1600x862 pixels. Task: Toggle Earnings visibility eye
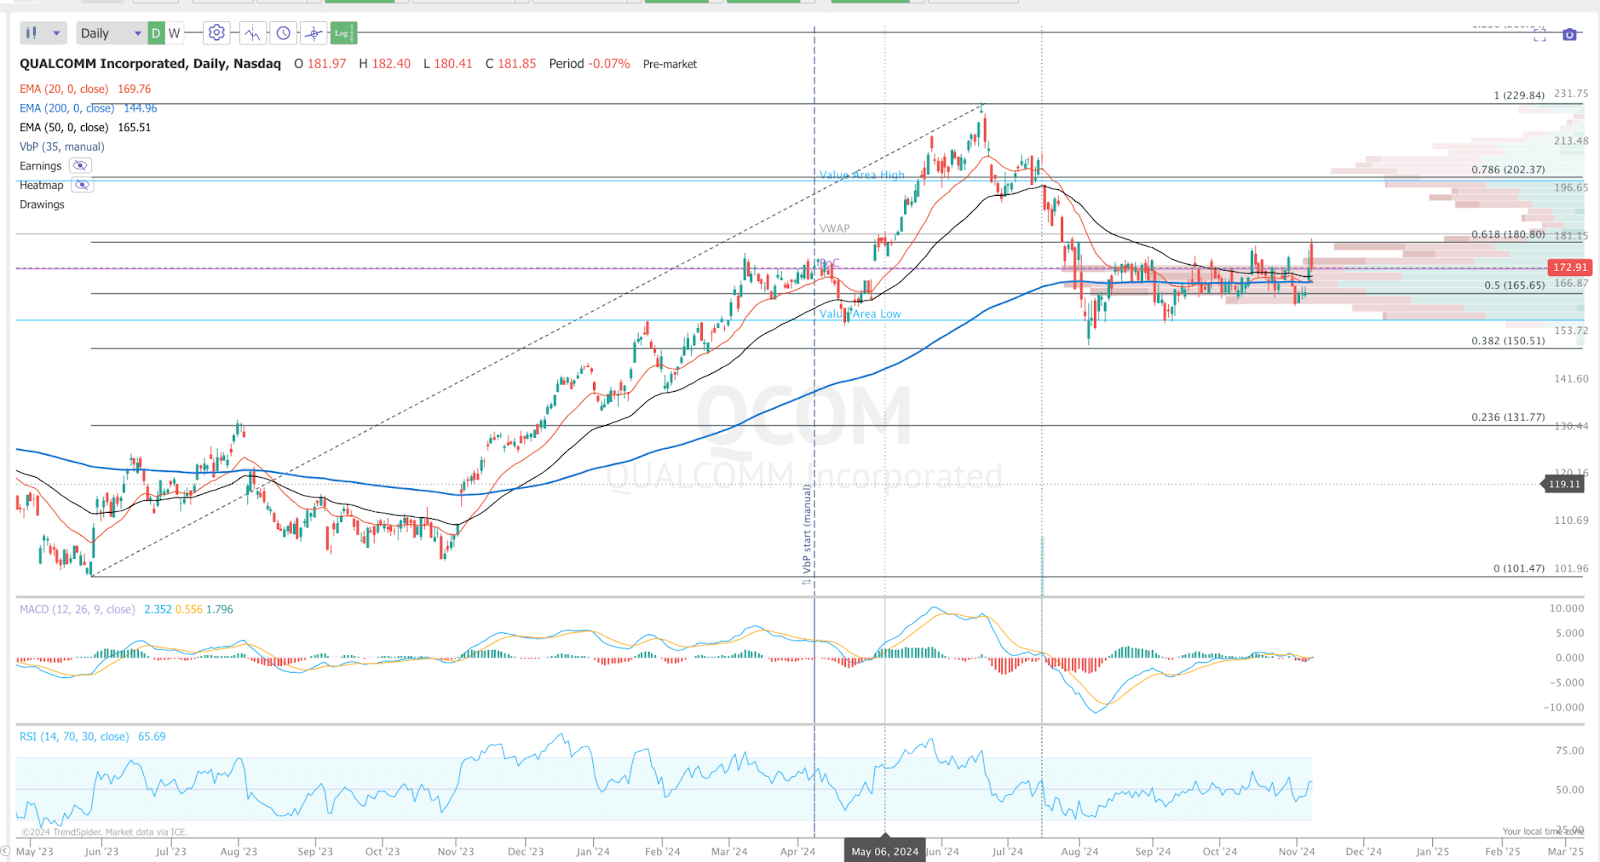tap(80, 166)
